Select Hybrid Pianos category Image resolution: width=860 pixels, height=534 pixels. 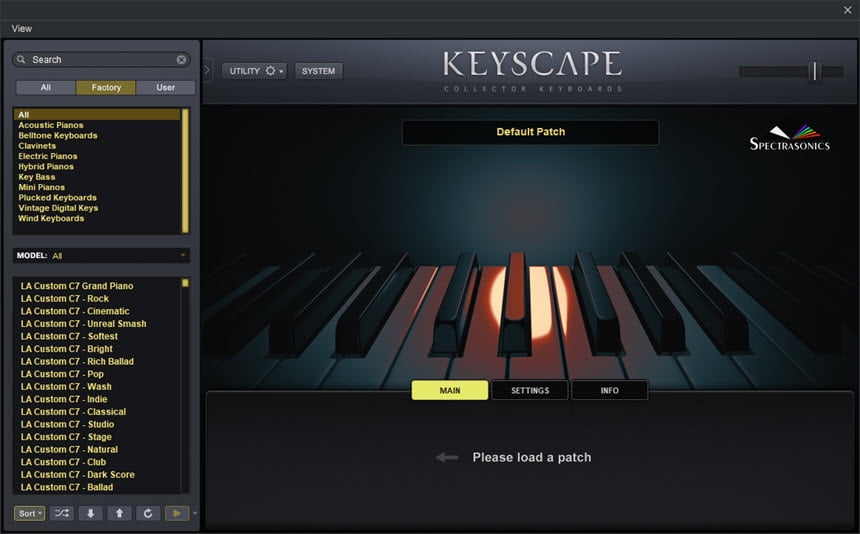pyautogui.click(x=46, y=167)
